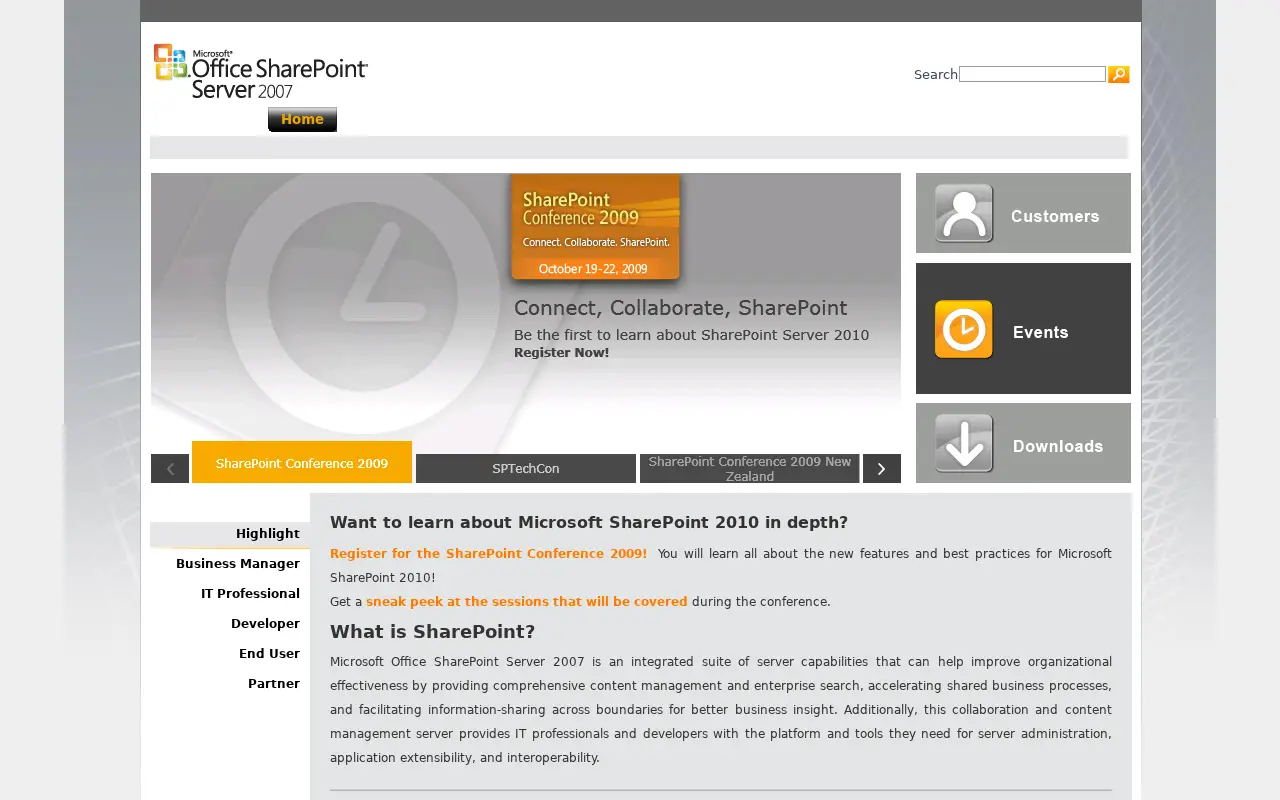The image size is (1280, 800).
Task: Select the SharePoint Conference 2009 slide tab
Action: (x=302, y=462)
